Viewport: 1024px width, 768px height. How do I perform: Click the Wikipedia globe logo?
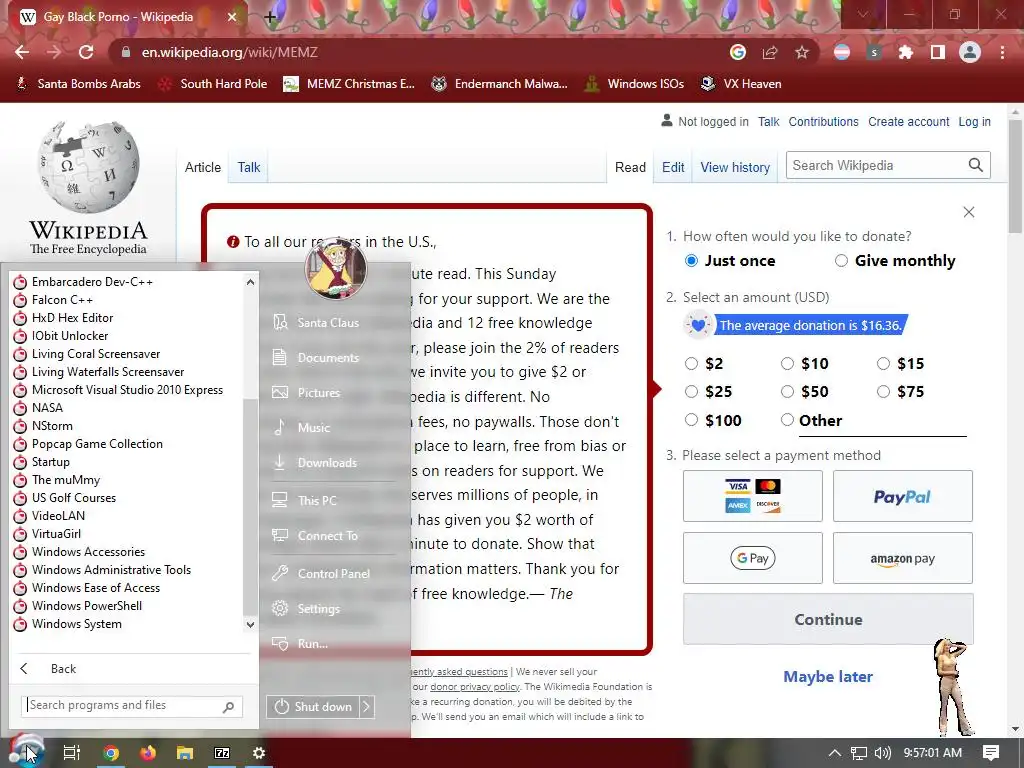coord(88,167)
